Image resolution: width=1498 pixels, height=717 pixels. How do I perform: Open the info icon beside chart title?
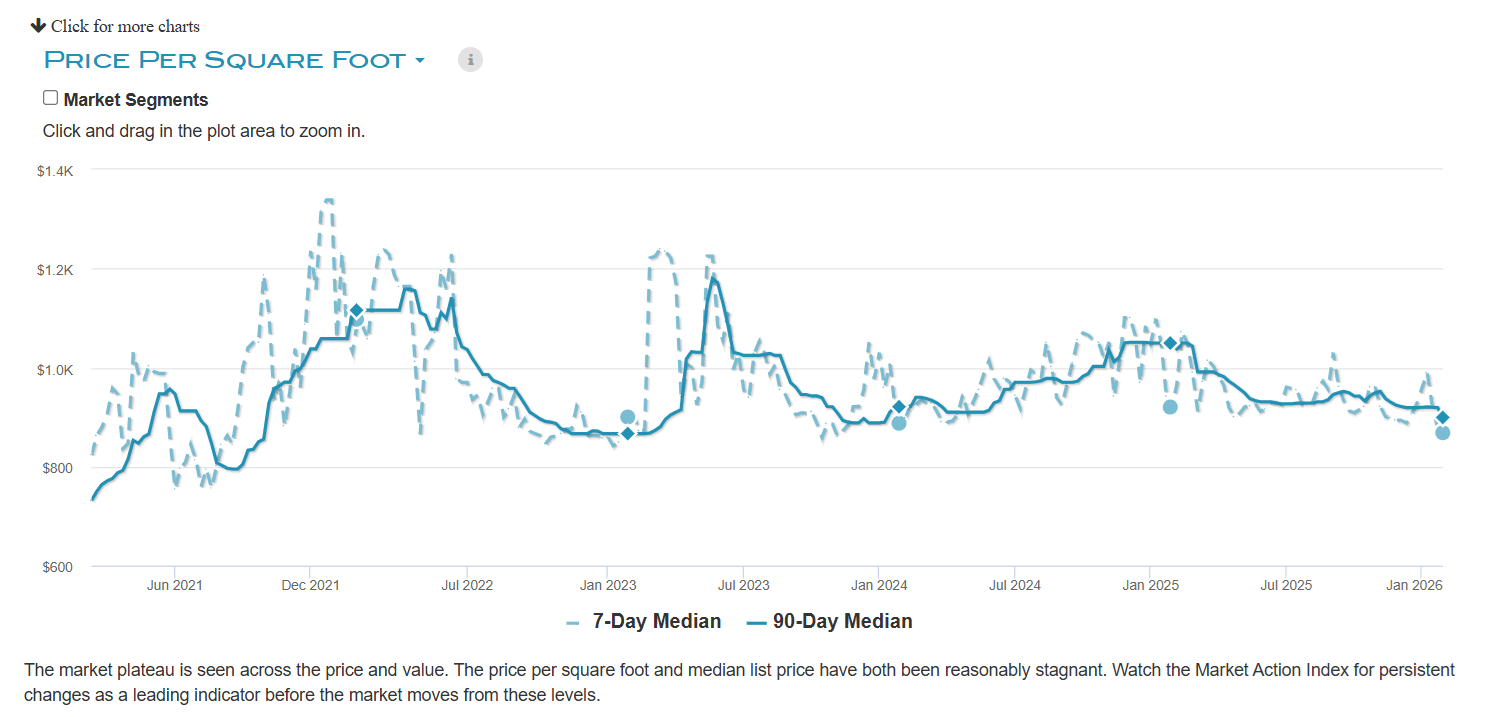point(470,60)
